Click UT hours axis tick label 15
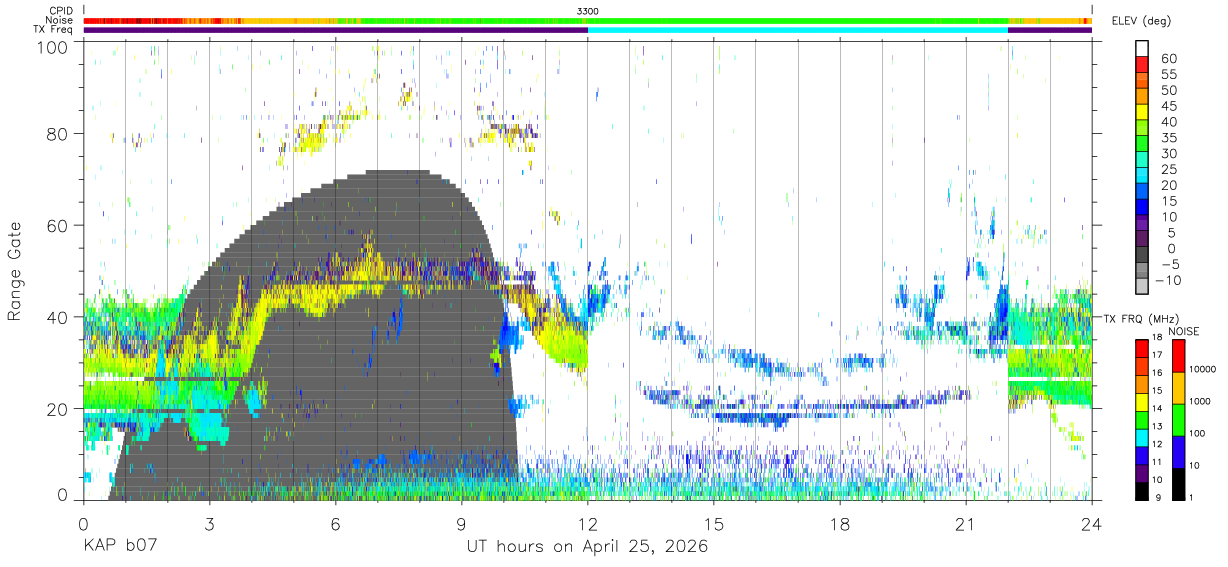The width and height of the screenshot is (1228, 567). 714,524
